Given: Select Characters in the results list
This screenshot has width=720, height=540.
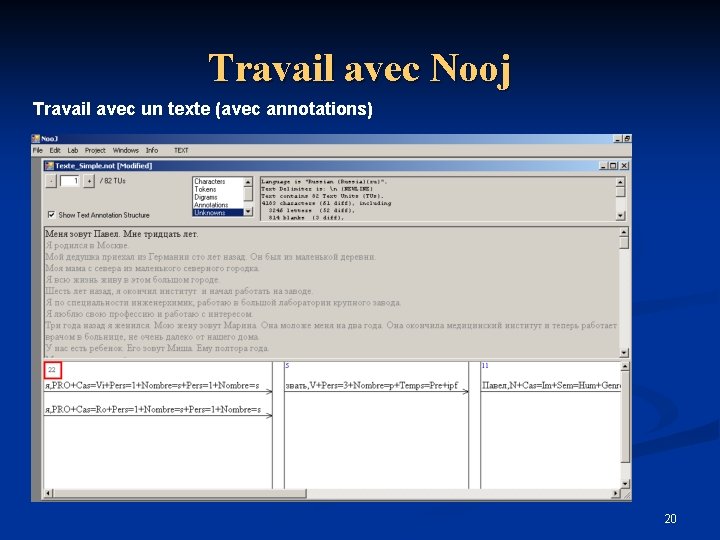Looking at the screenshot, I should [209, 181].
